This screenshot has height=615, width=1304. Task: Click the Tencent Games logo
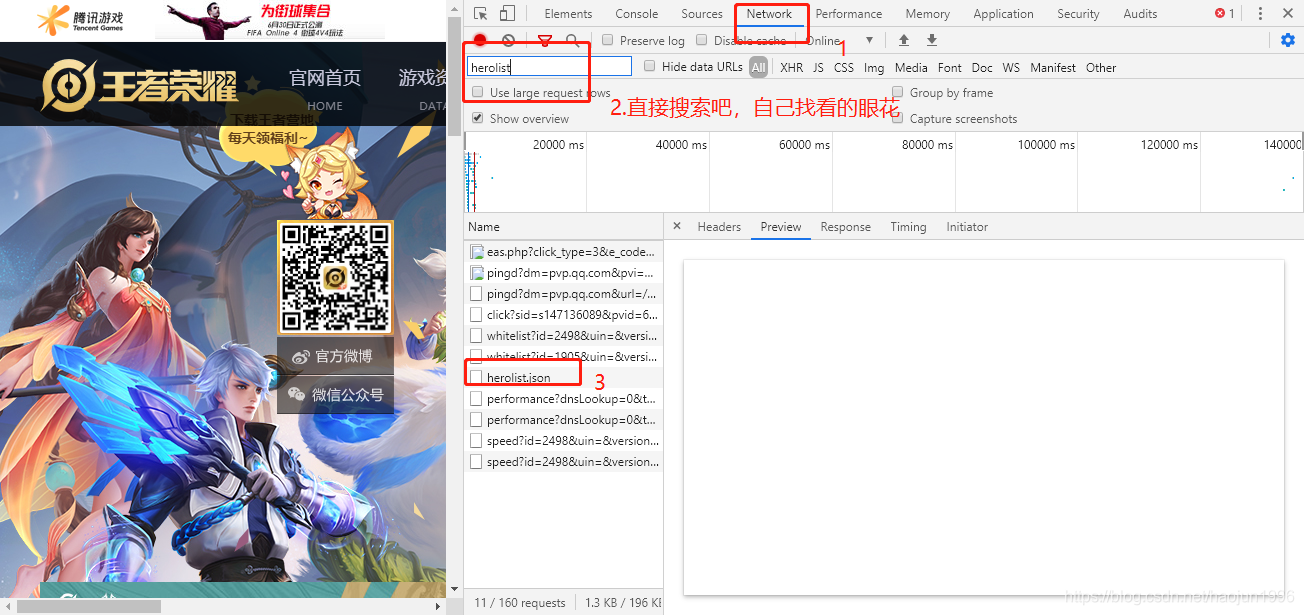pyautogui.click(x=80, y=20)
